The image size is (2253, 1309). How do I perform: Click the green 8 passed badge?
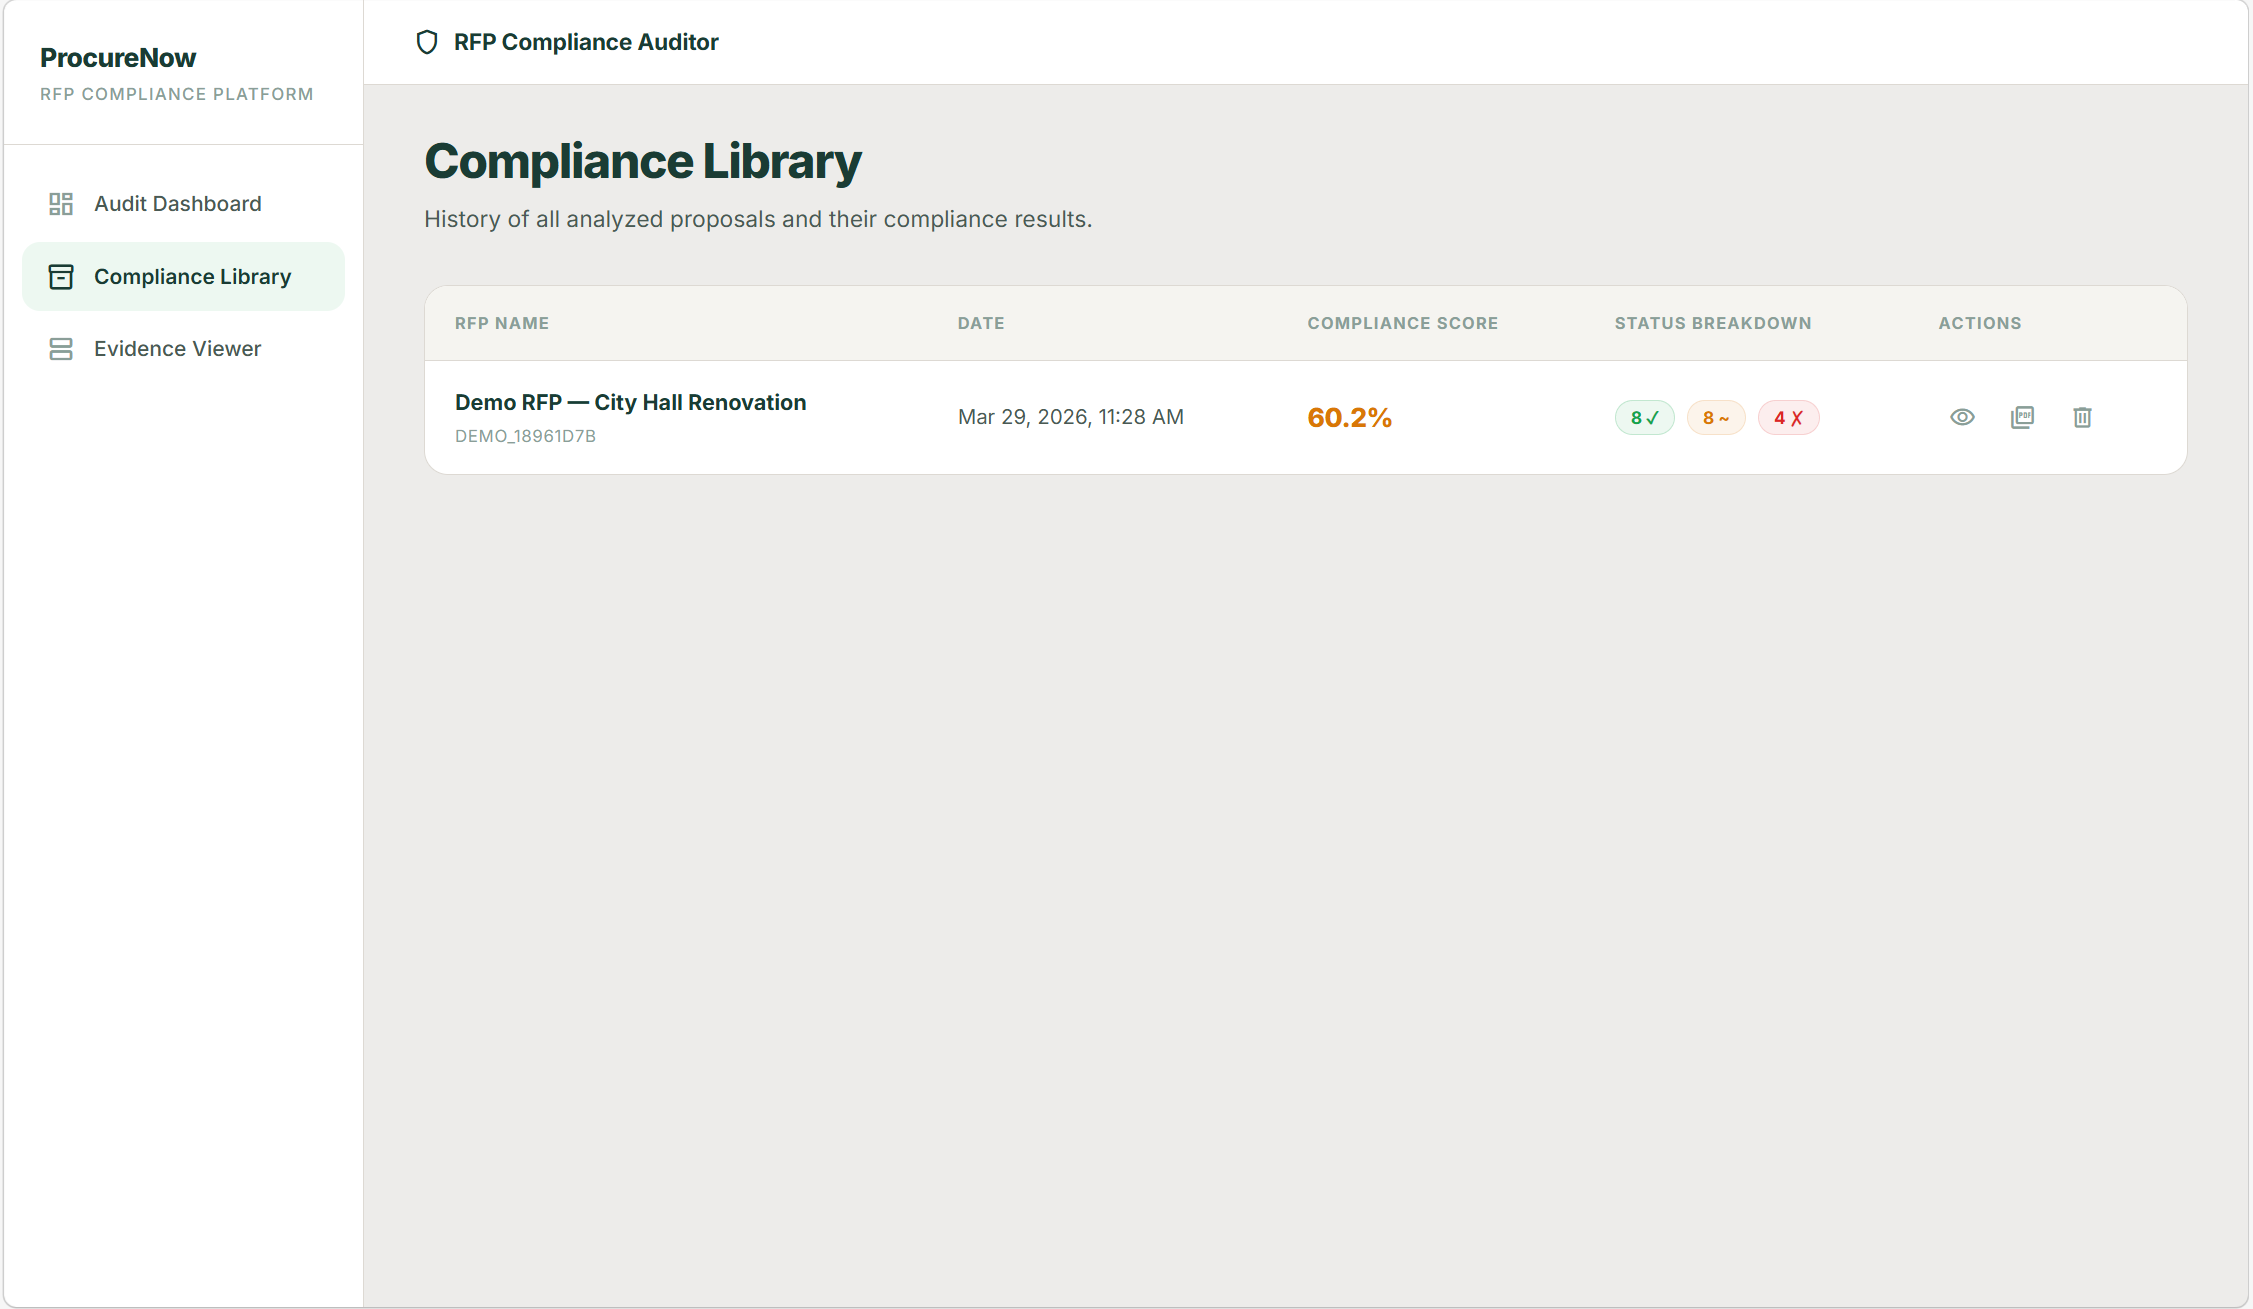[1644, 418]
